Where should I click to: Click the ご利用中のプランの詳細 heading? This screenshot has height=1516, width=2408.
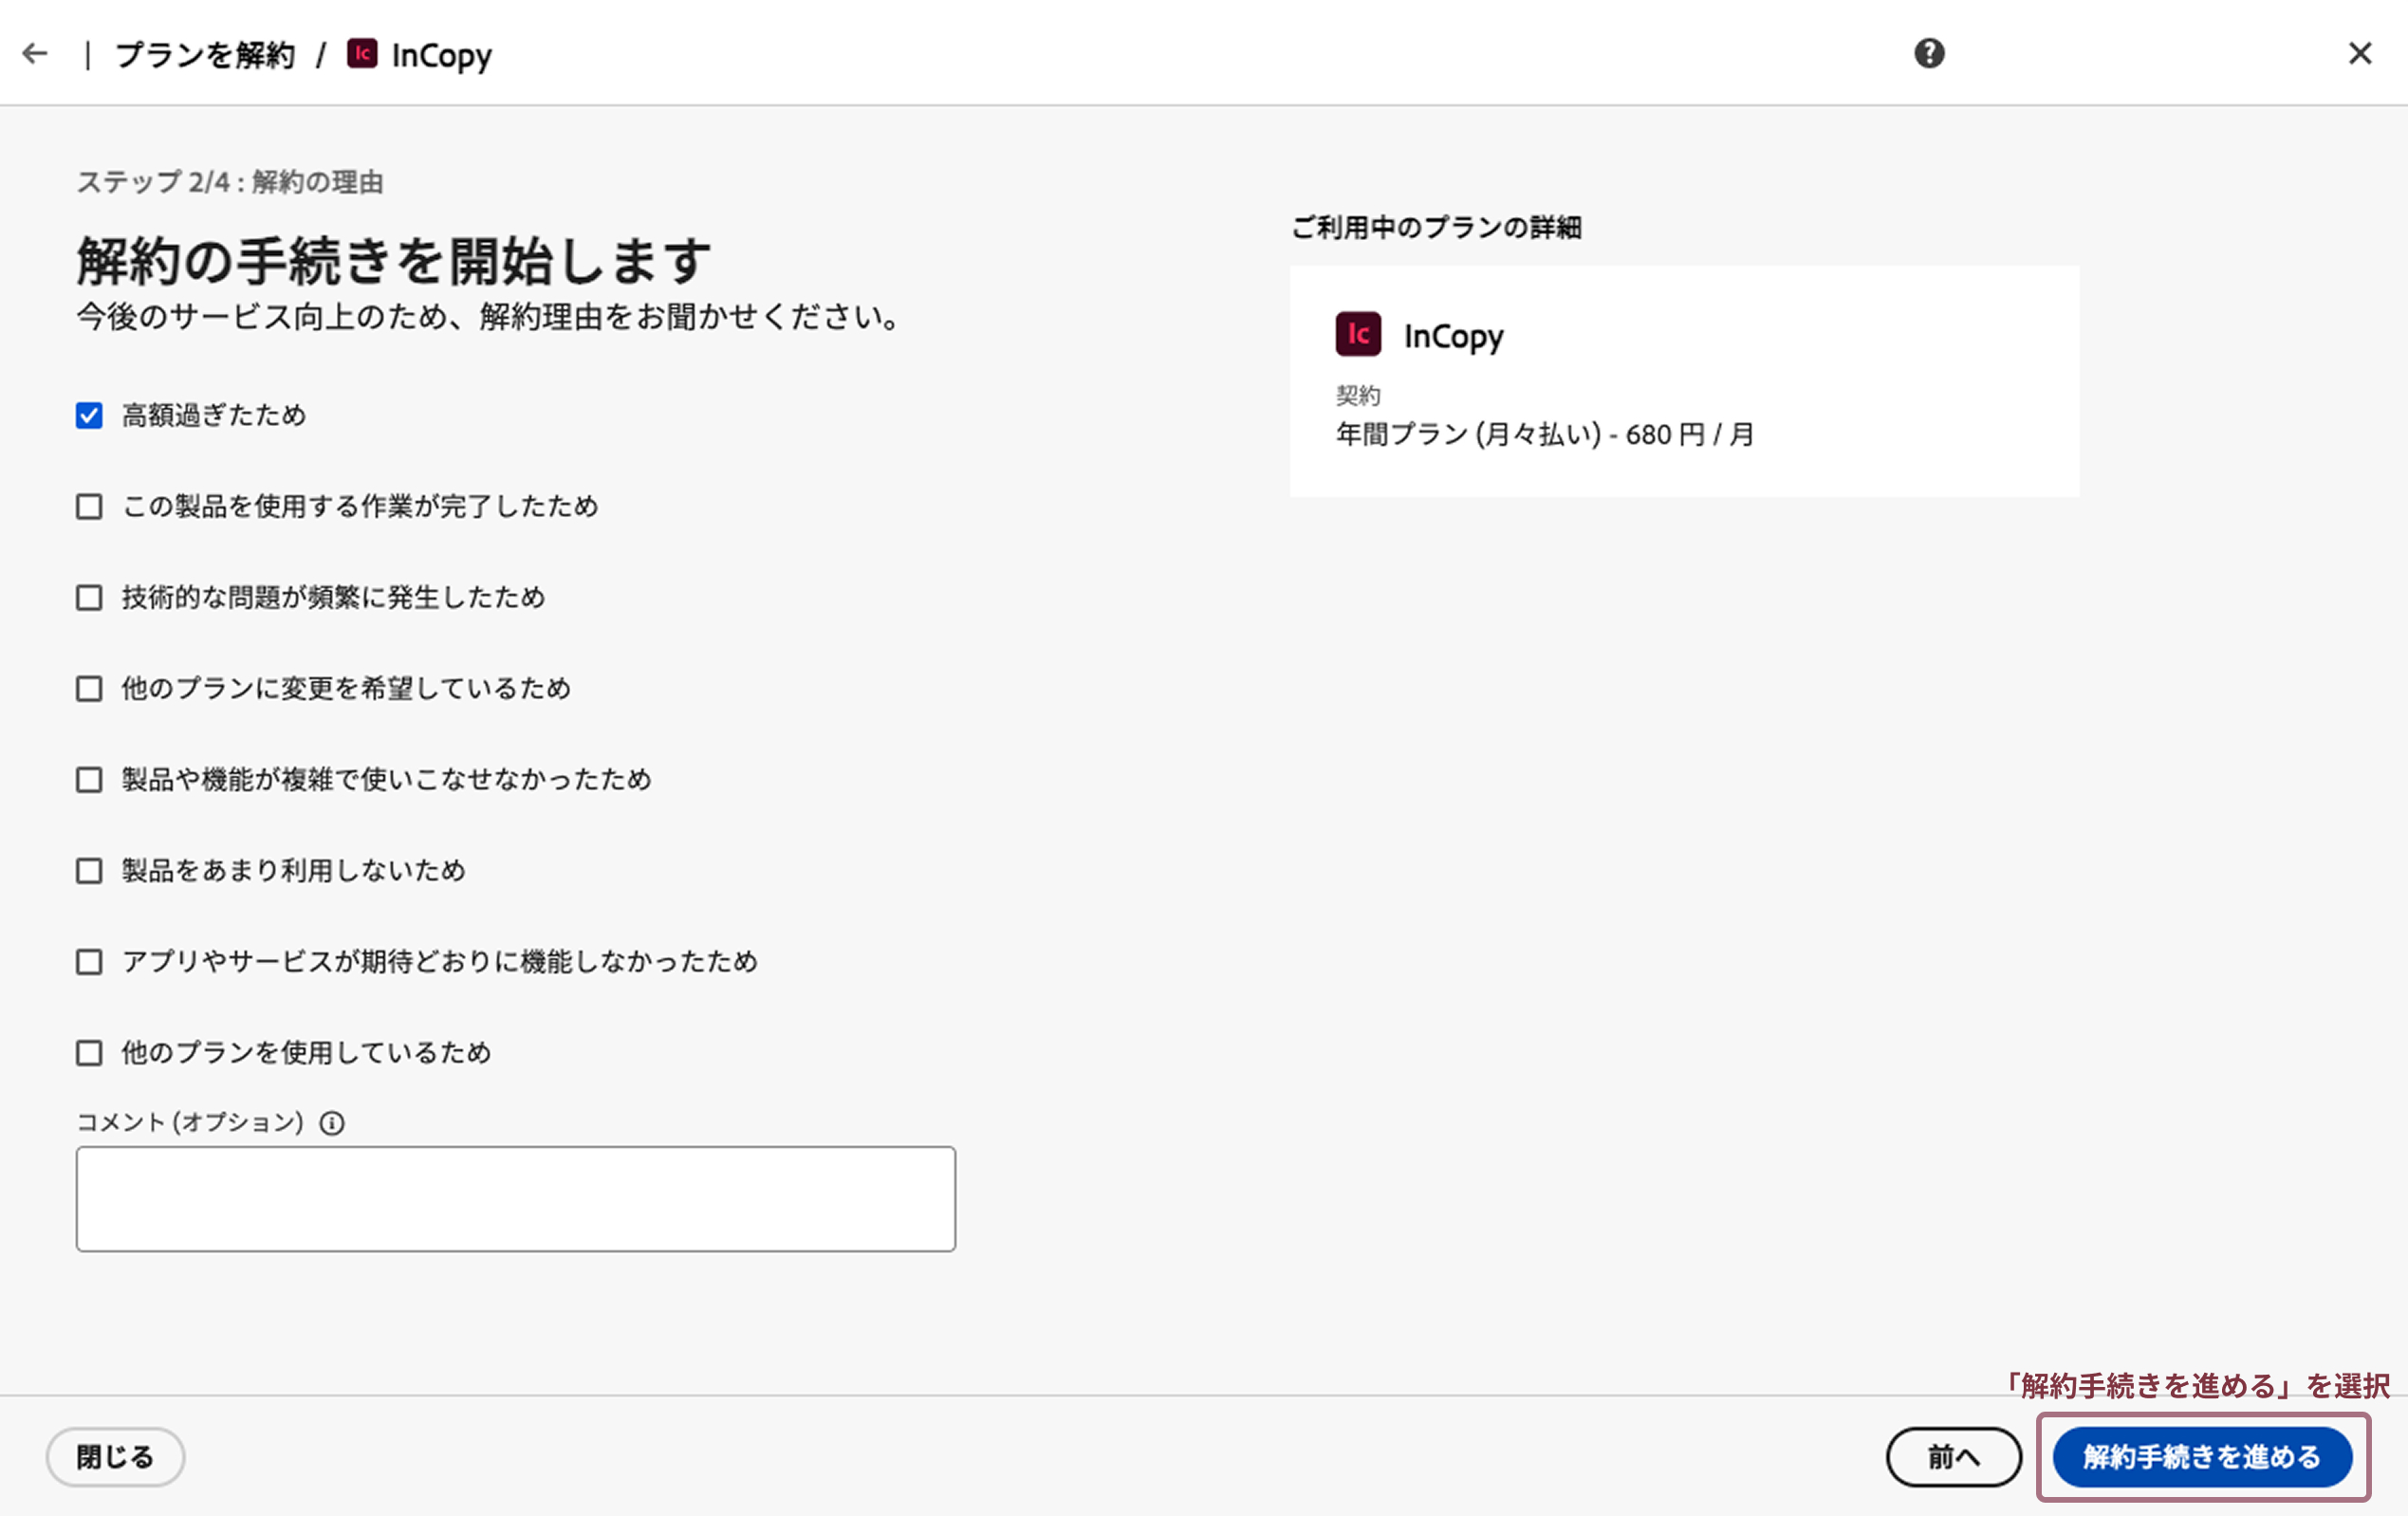[x=1436, y=227]
